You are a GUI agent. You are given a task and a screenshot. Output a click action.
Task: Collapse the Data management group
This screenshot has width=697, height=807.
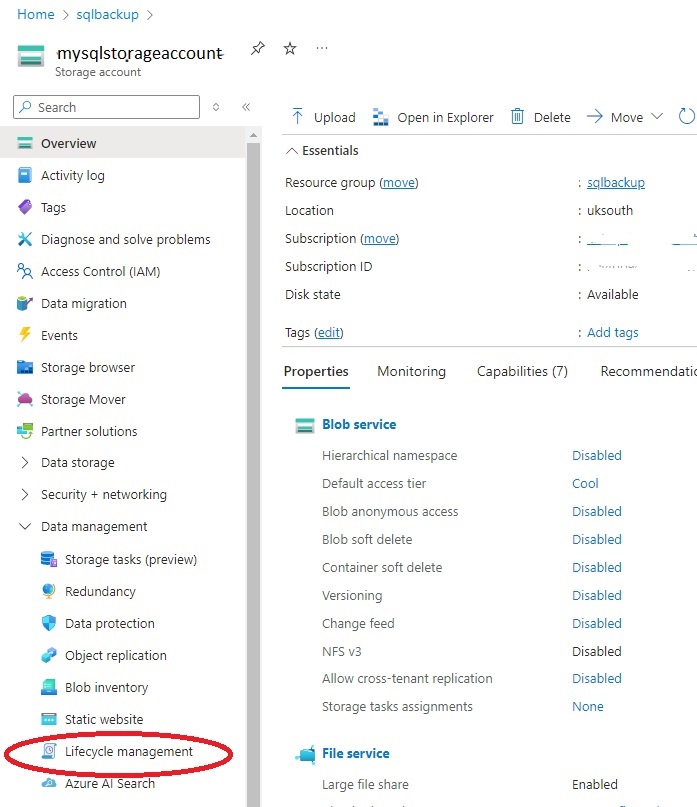(25, 526)
